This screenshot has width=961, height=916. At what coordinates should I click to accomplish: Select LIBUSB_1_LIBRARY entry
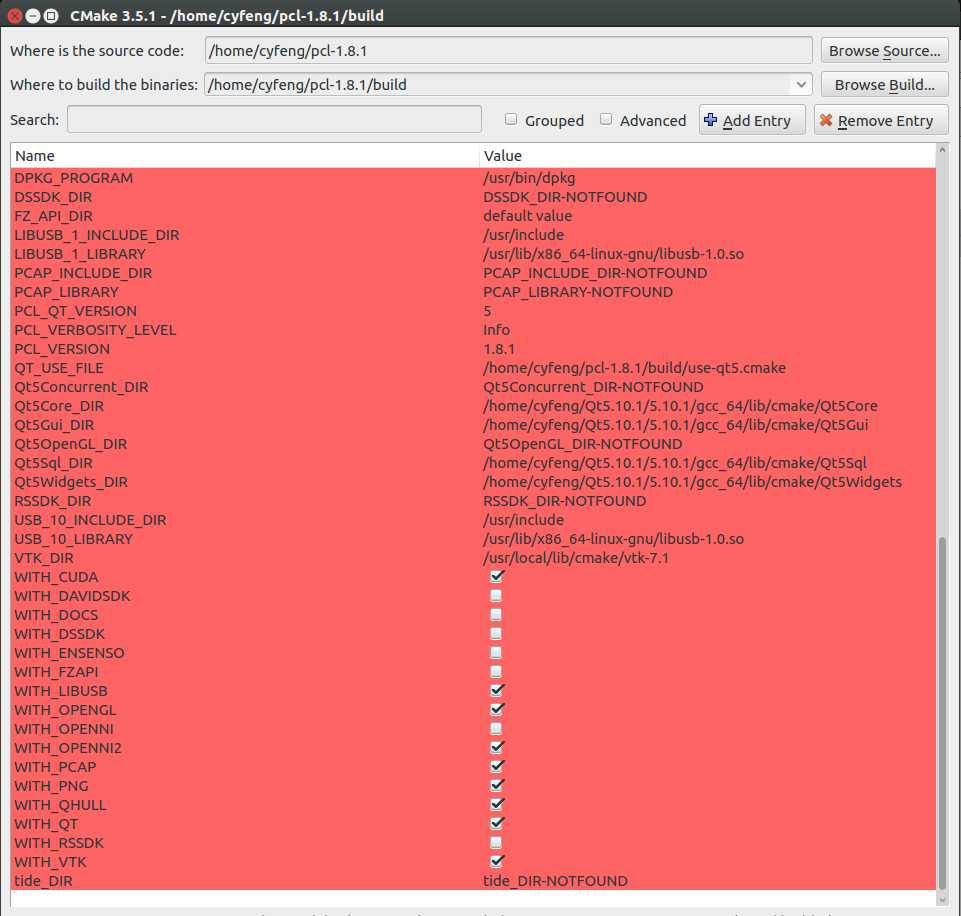pos(473,254)
